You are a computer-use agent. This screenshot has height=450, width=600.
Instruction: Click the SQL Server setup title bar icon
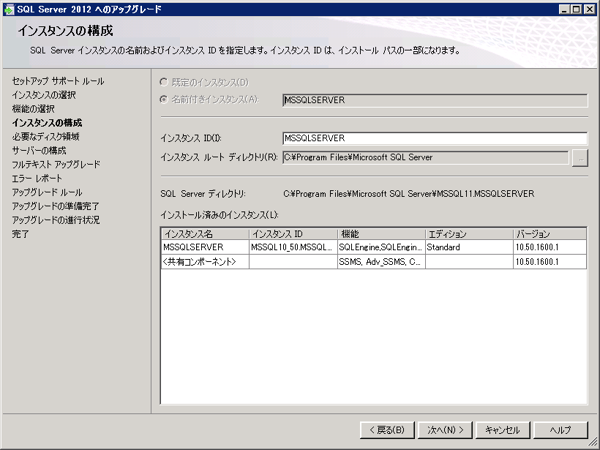coord(8,9)
